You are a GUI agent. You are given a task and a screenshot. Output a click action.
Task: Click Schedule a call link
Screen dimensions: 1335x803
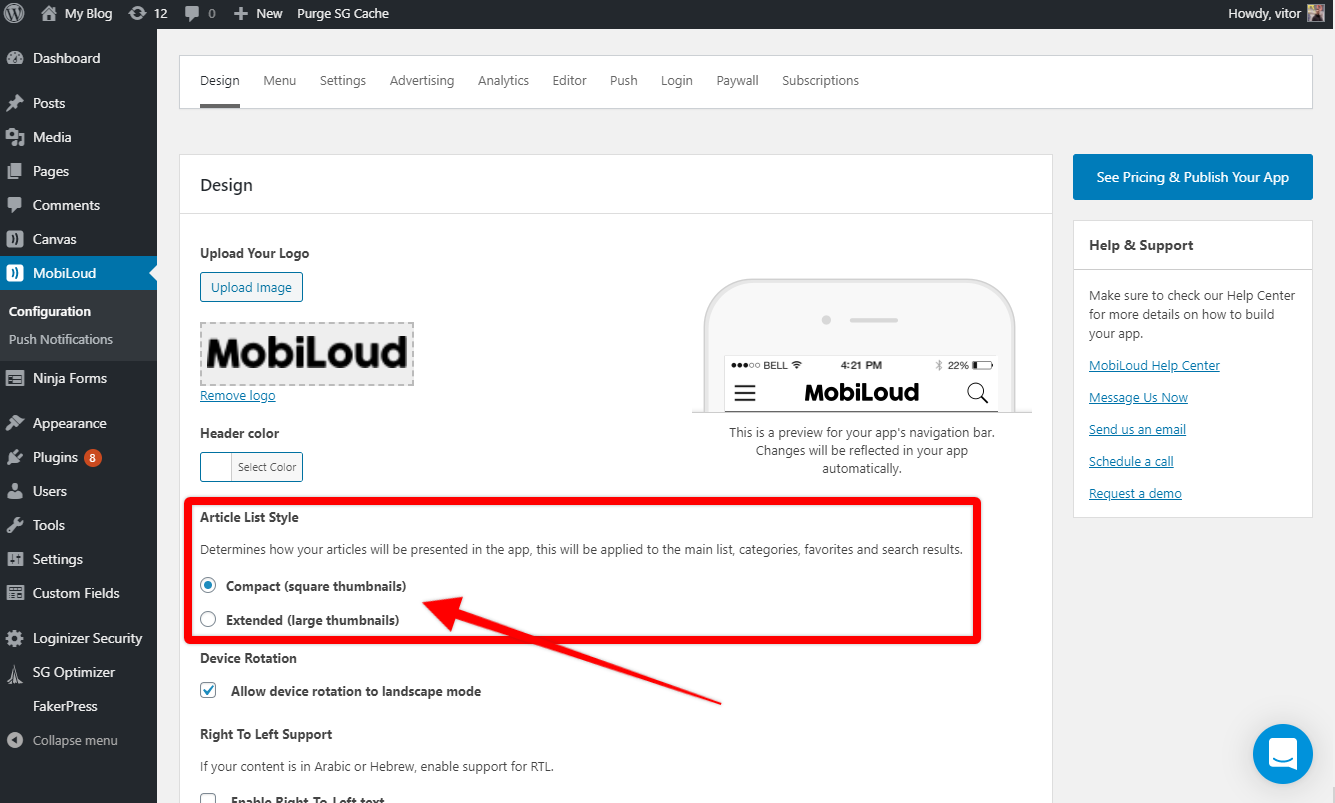click(x=1131, y=462)
